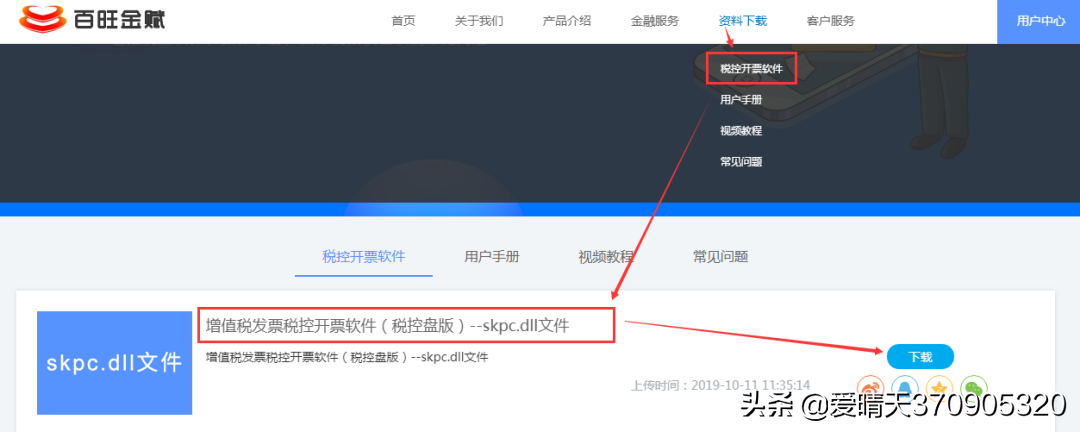Open the 资料下载 menu

tap(742, 21)
